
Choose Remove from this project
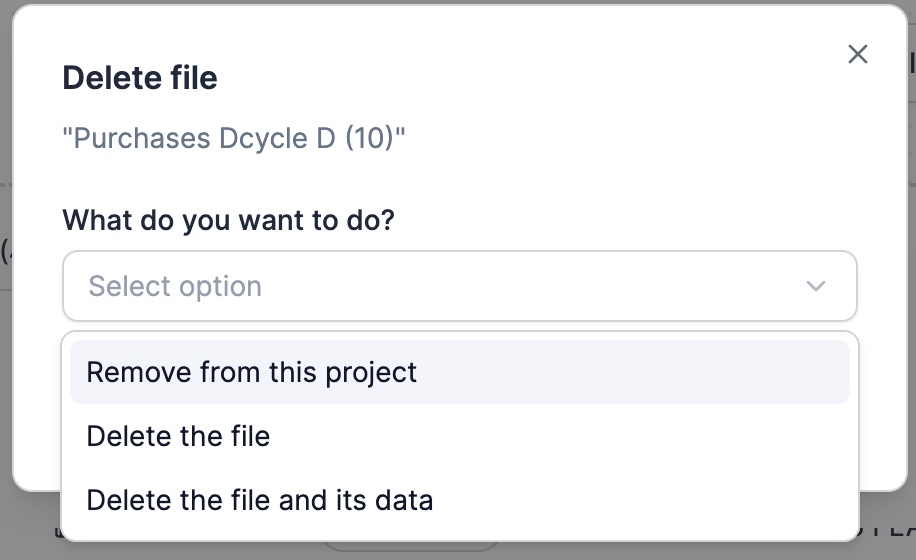coord(460,372)
